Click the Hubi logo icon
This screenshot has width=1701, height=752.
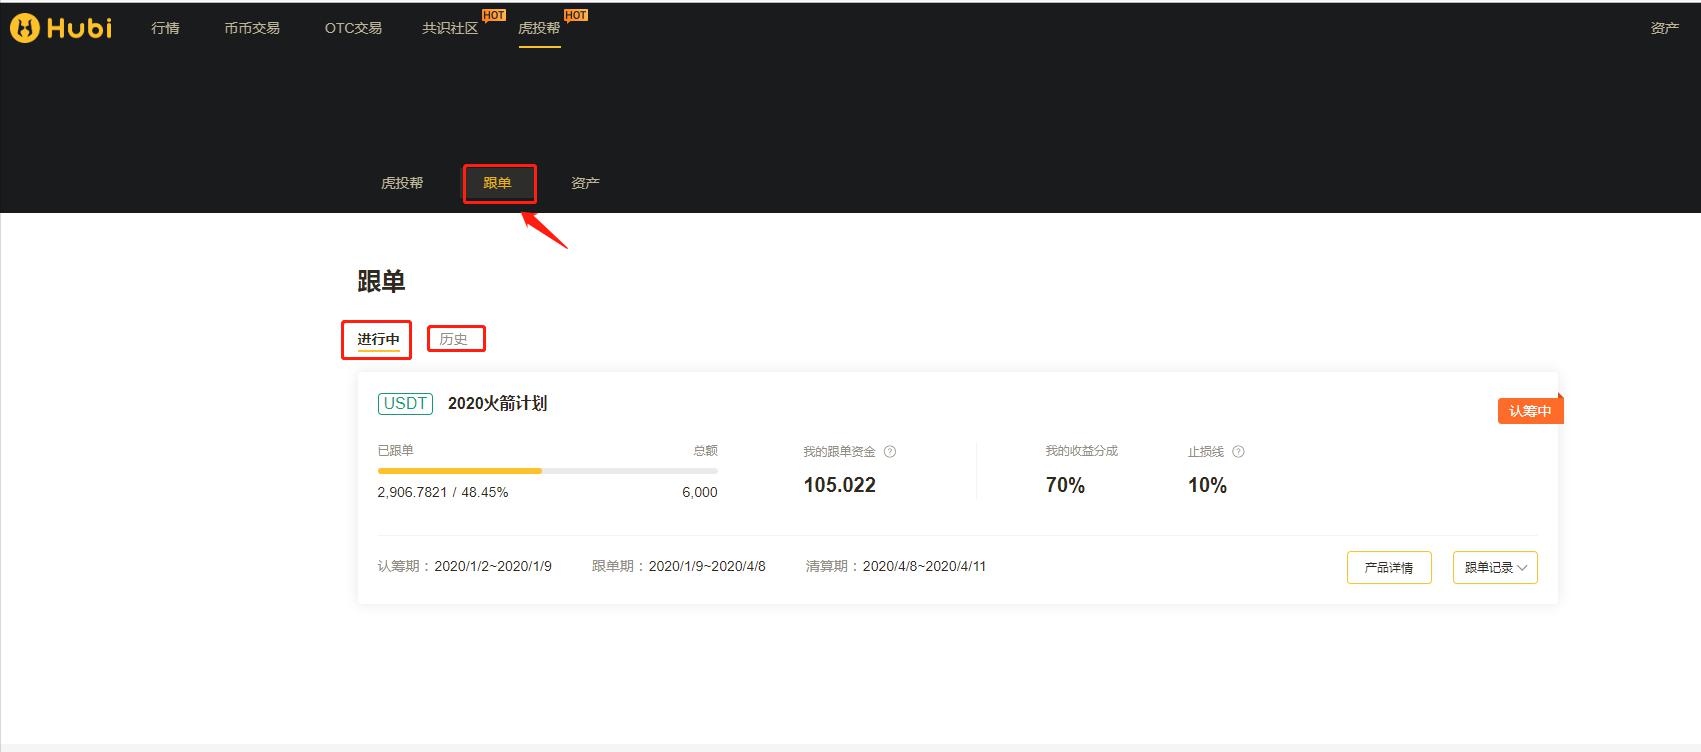point(25,28)
